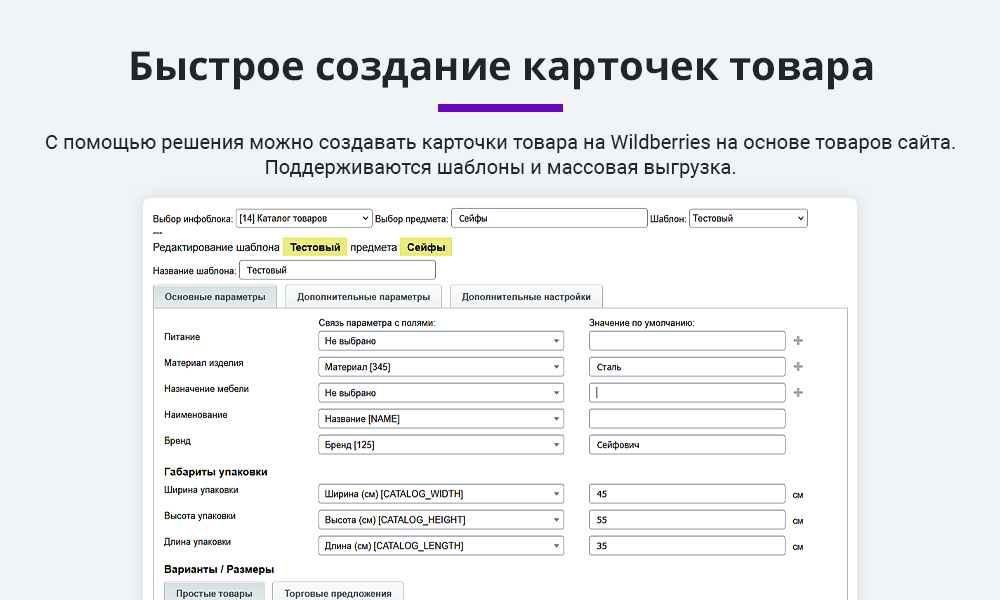Click the Название шаблона input field
The height and width of the screenshot is (600, 1000).
[x=337, y=269]
